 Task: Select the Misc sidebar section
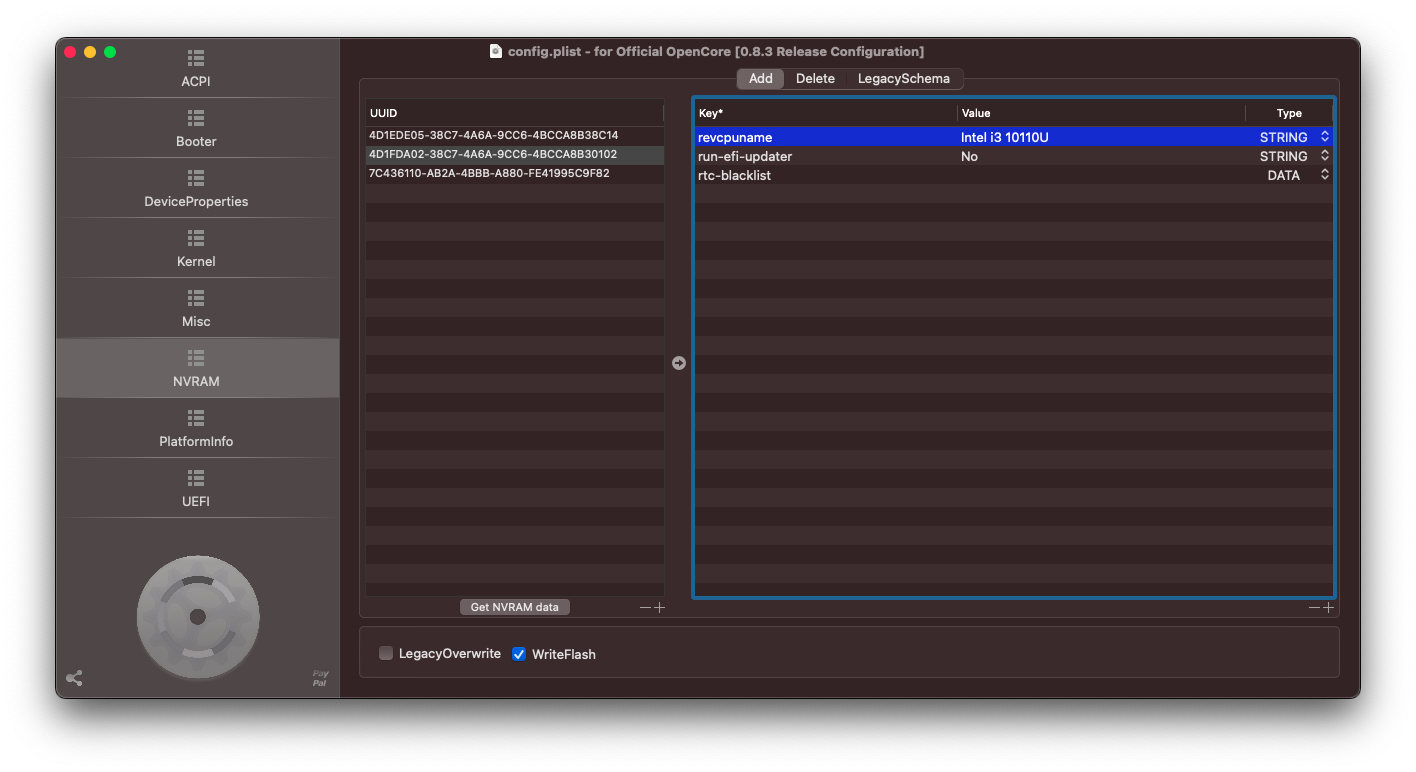196,309
